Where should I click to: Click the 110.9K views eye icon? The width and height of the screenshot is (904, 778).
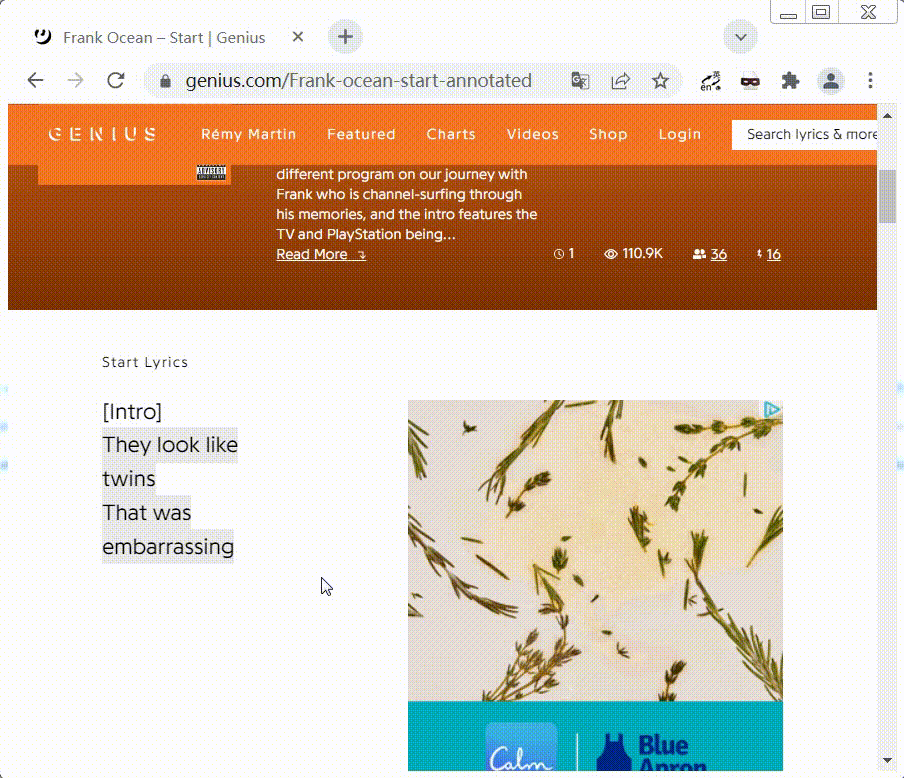pyautogui.click(x=611, y=254)
